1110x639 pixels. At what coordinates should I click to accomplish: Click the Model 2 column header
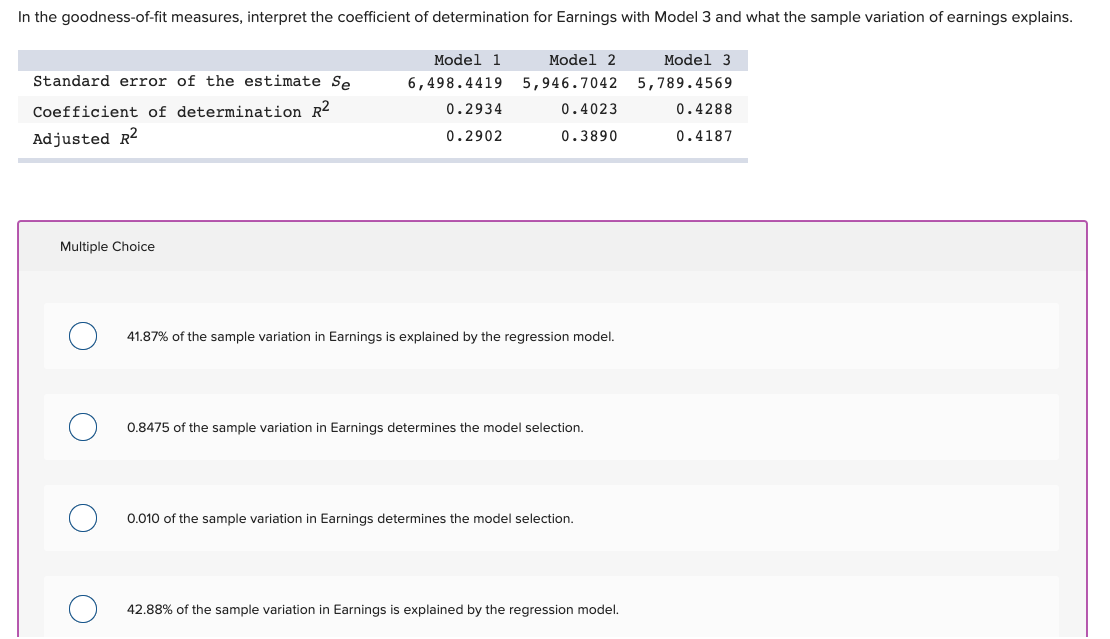[x=581, y=59]
